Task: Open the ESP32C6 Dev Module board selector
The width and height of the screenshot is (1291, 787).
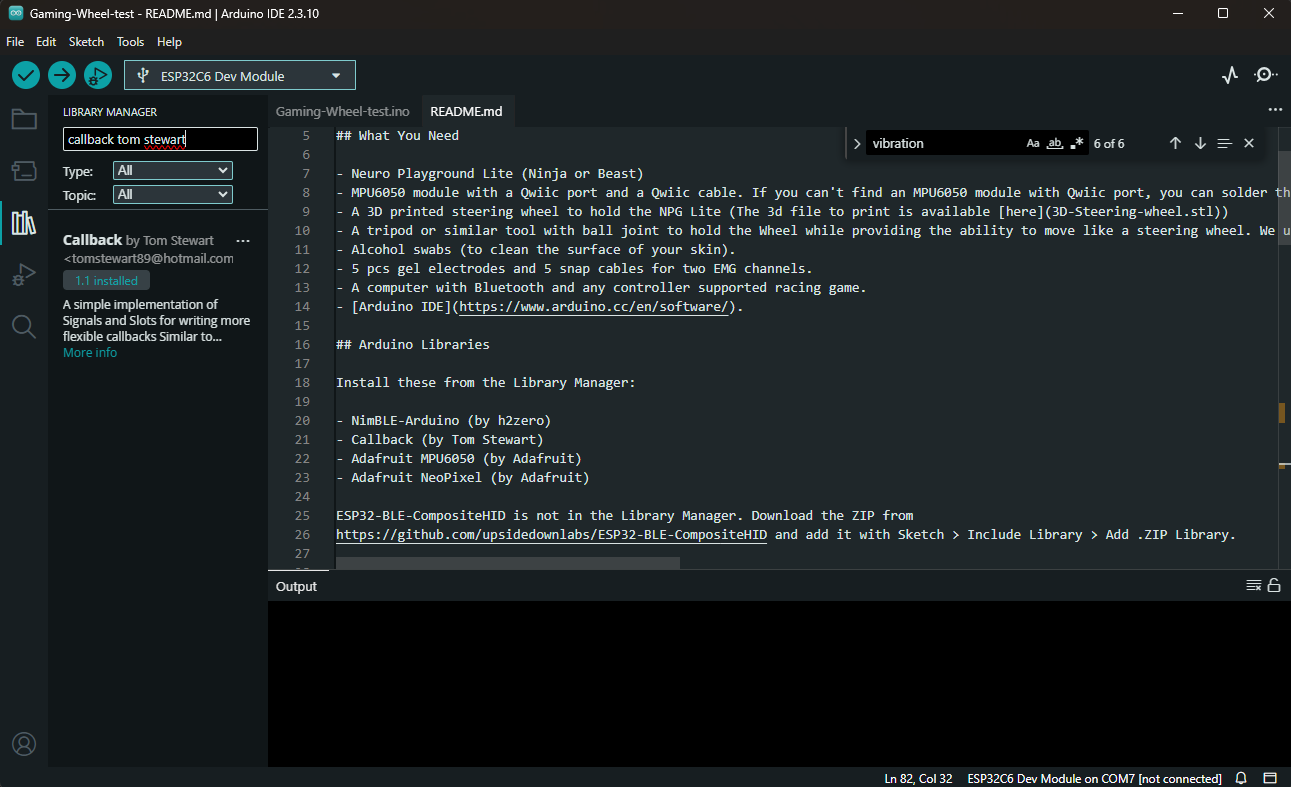Action: [x=240, y=76]
